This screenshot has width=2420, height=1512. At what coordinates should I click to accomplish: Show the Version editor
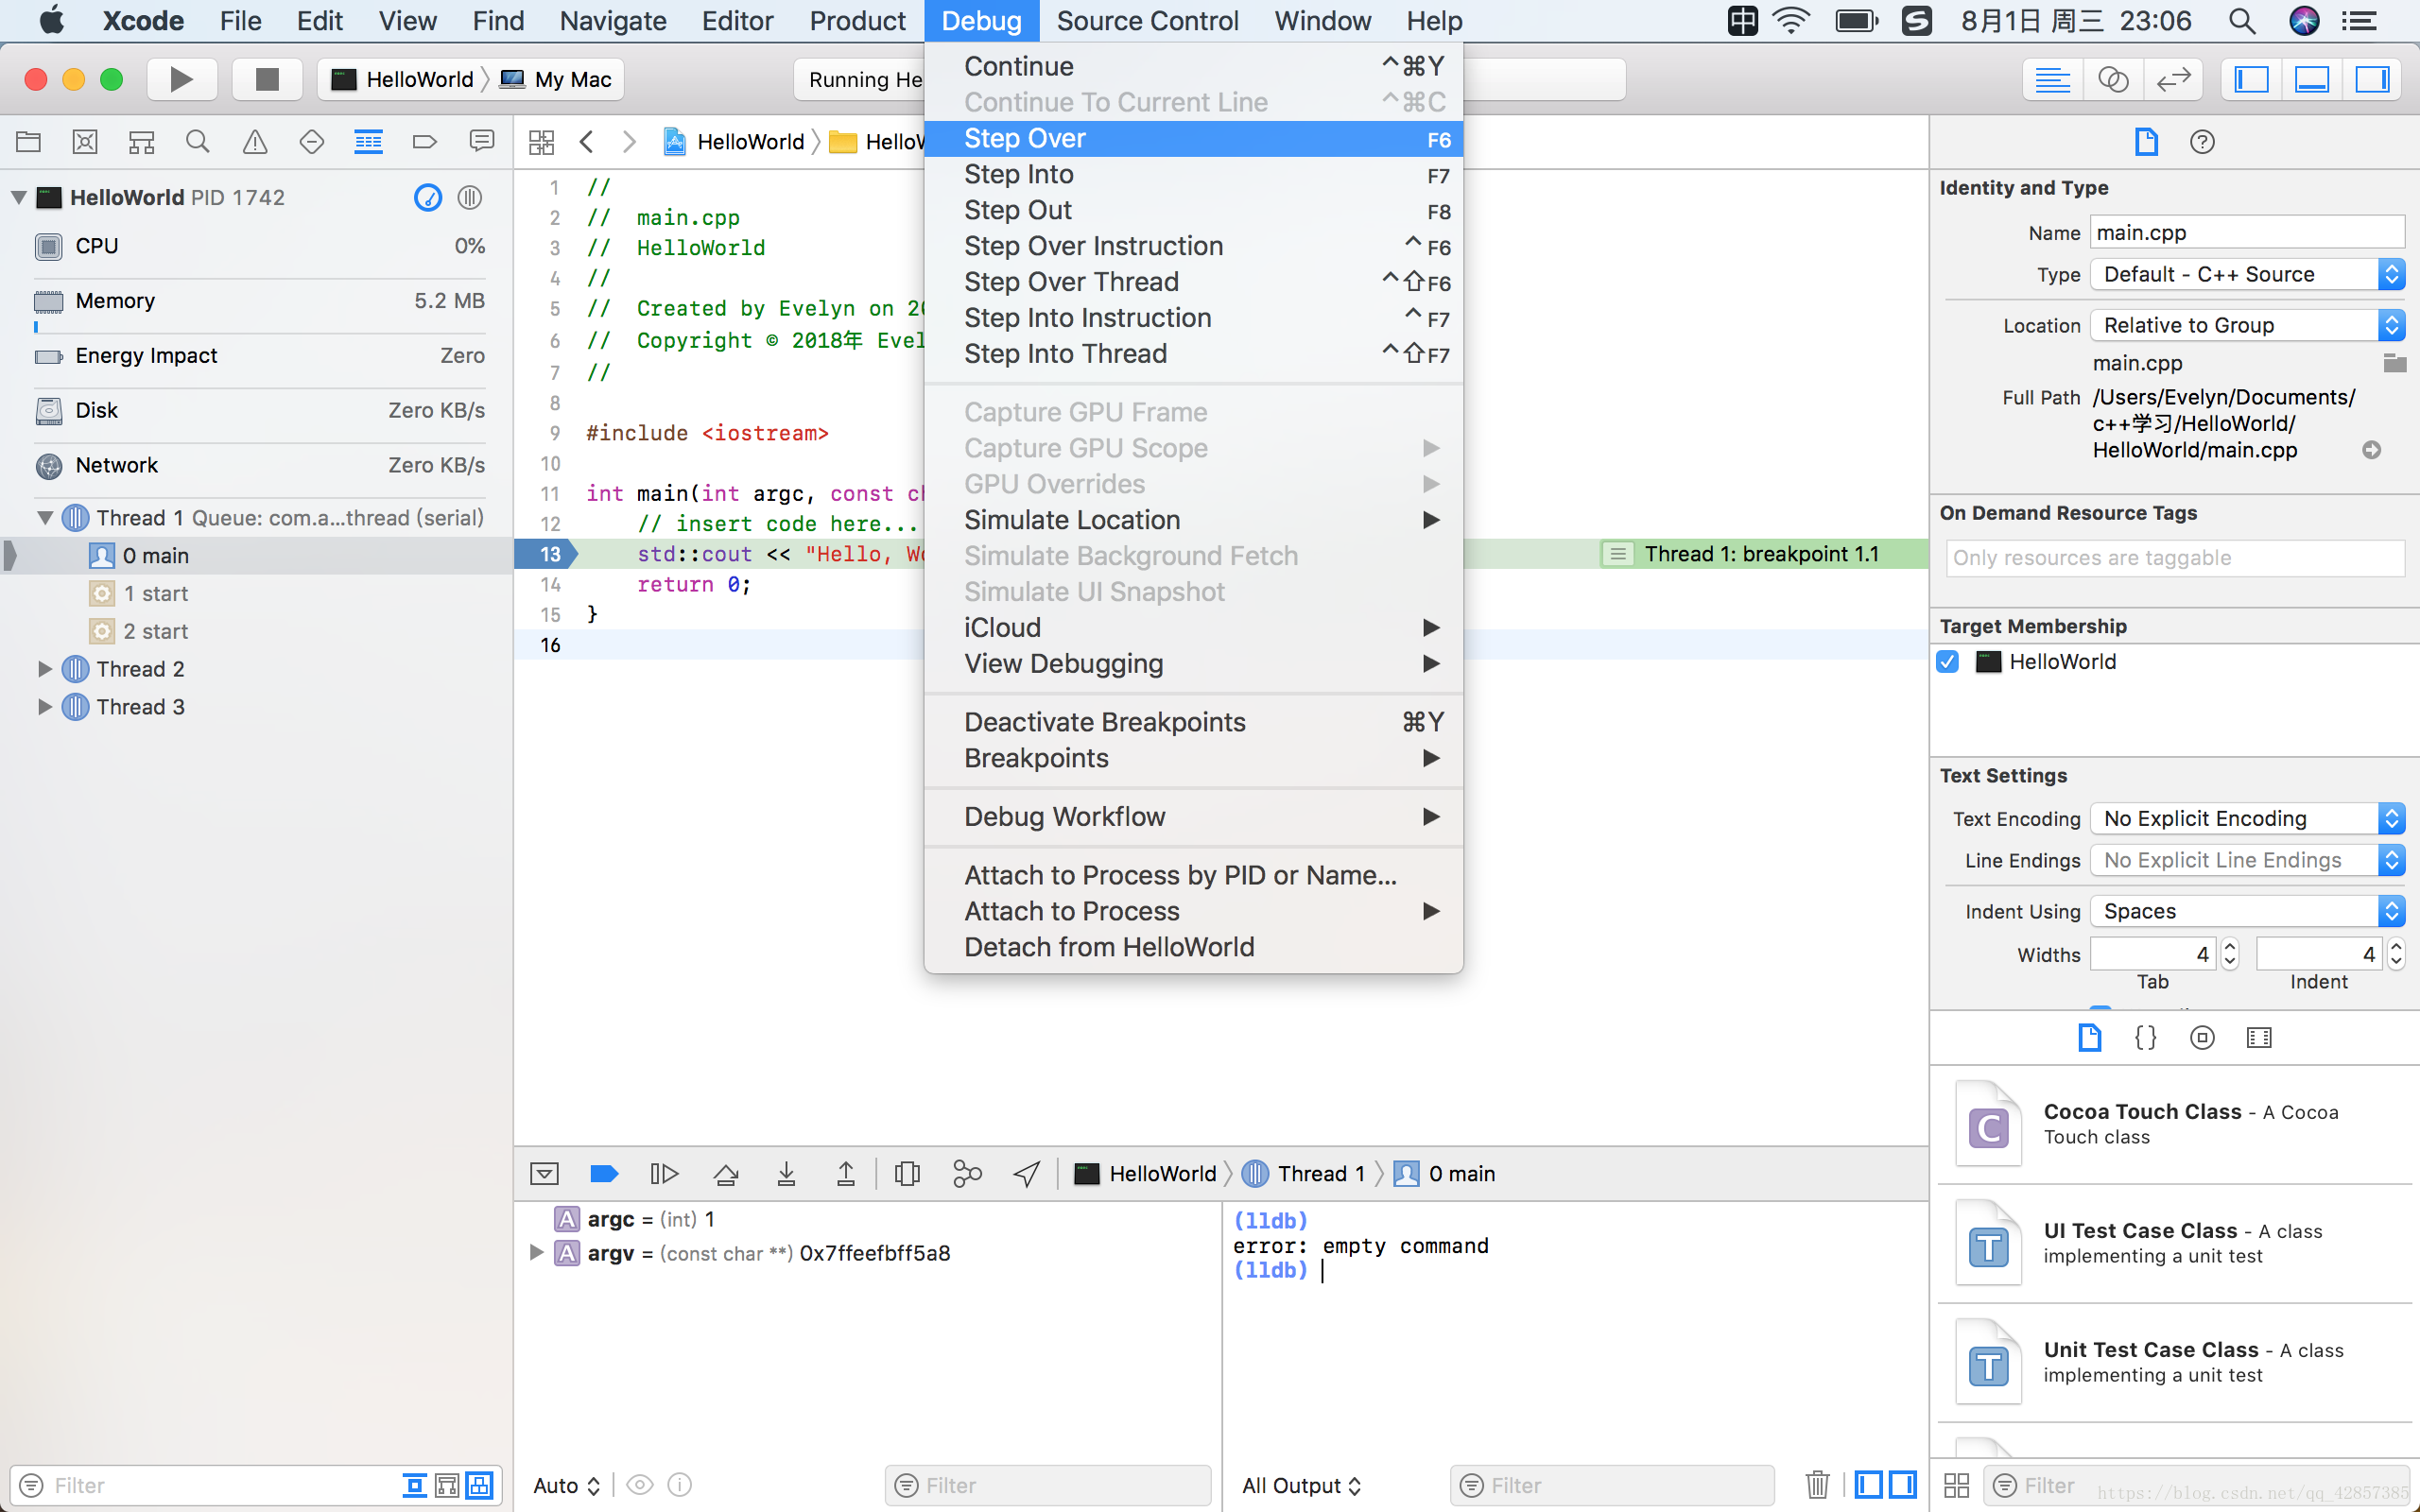(2173, 79)
